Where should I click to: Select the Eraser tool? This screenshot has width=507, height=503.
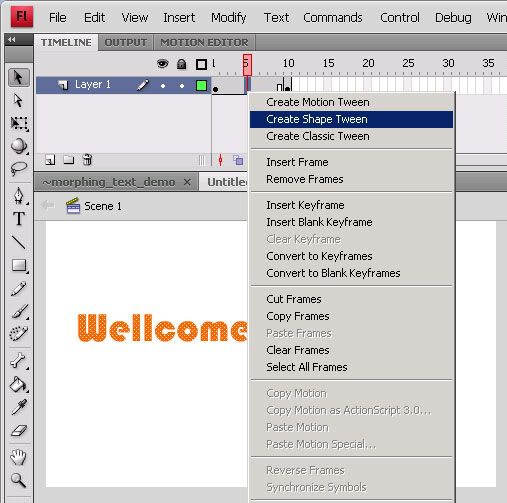pos(19,430)
